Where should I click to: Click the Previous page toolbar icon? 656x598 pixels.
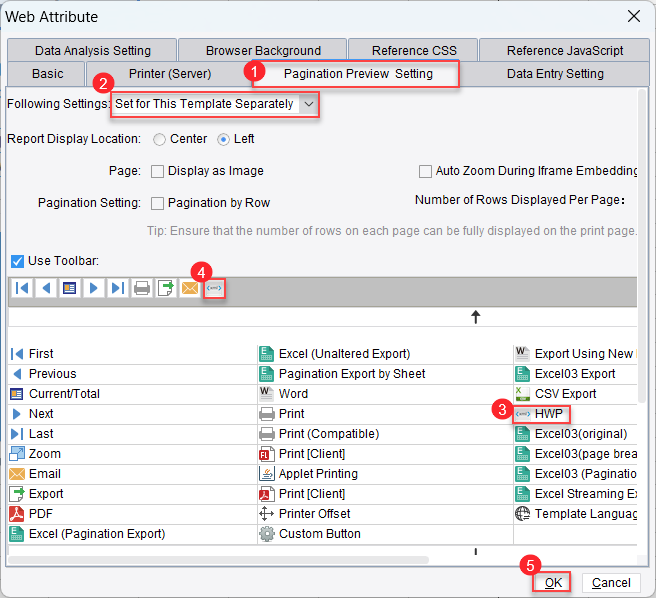(x=46, y=288)
